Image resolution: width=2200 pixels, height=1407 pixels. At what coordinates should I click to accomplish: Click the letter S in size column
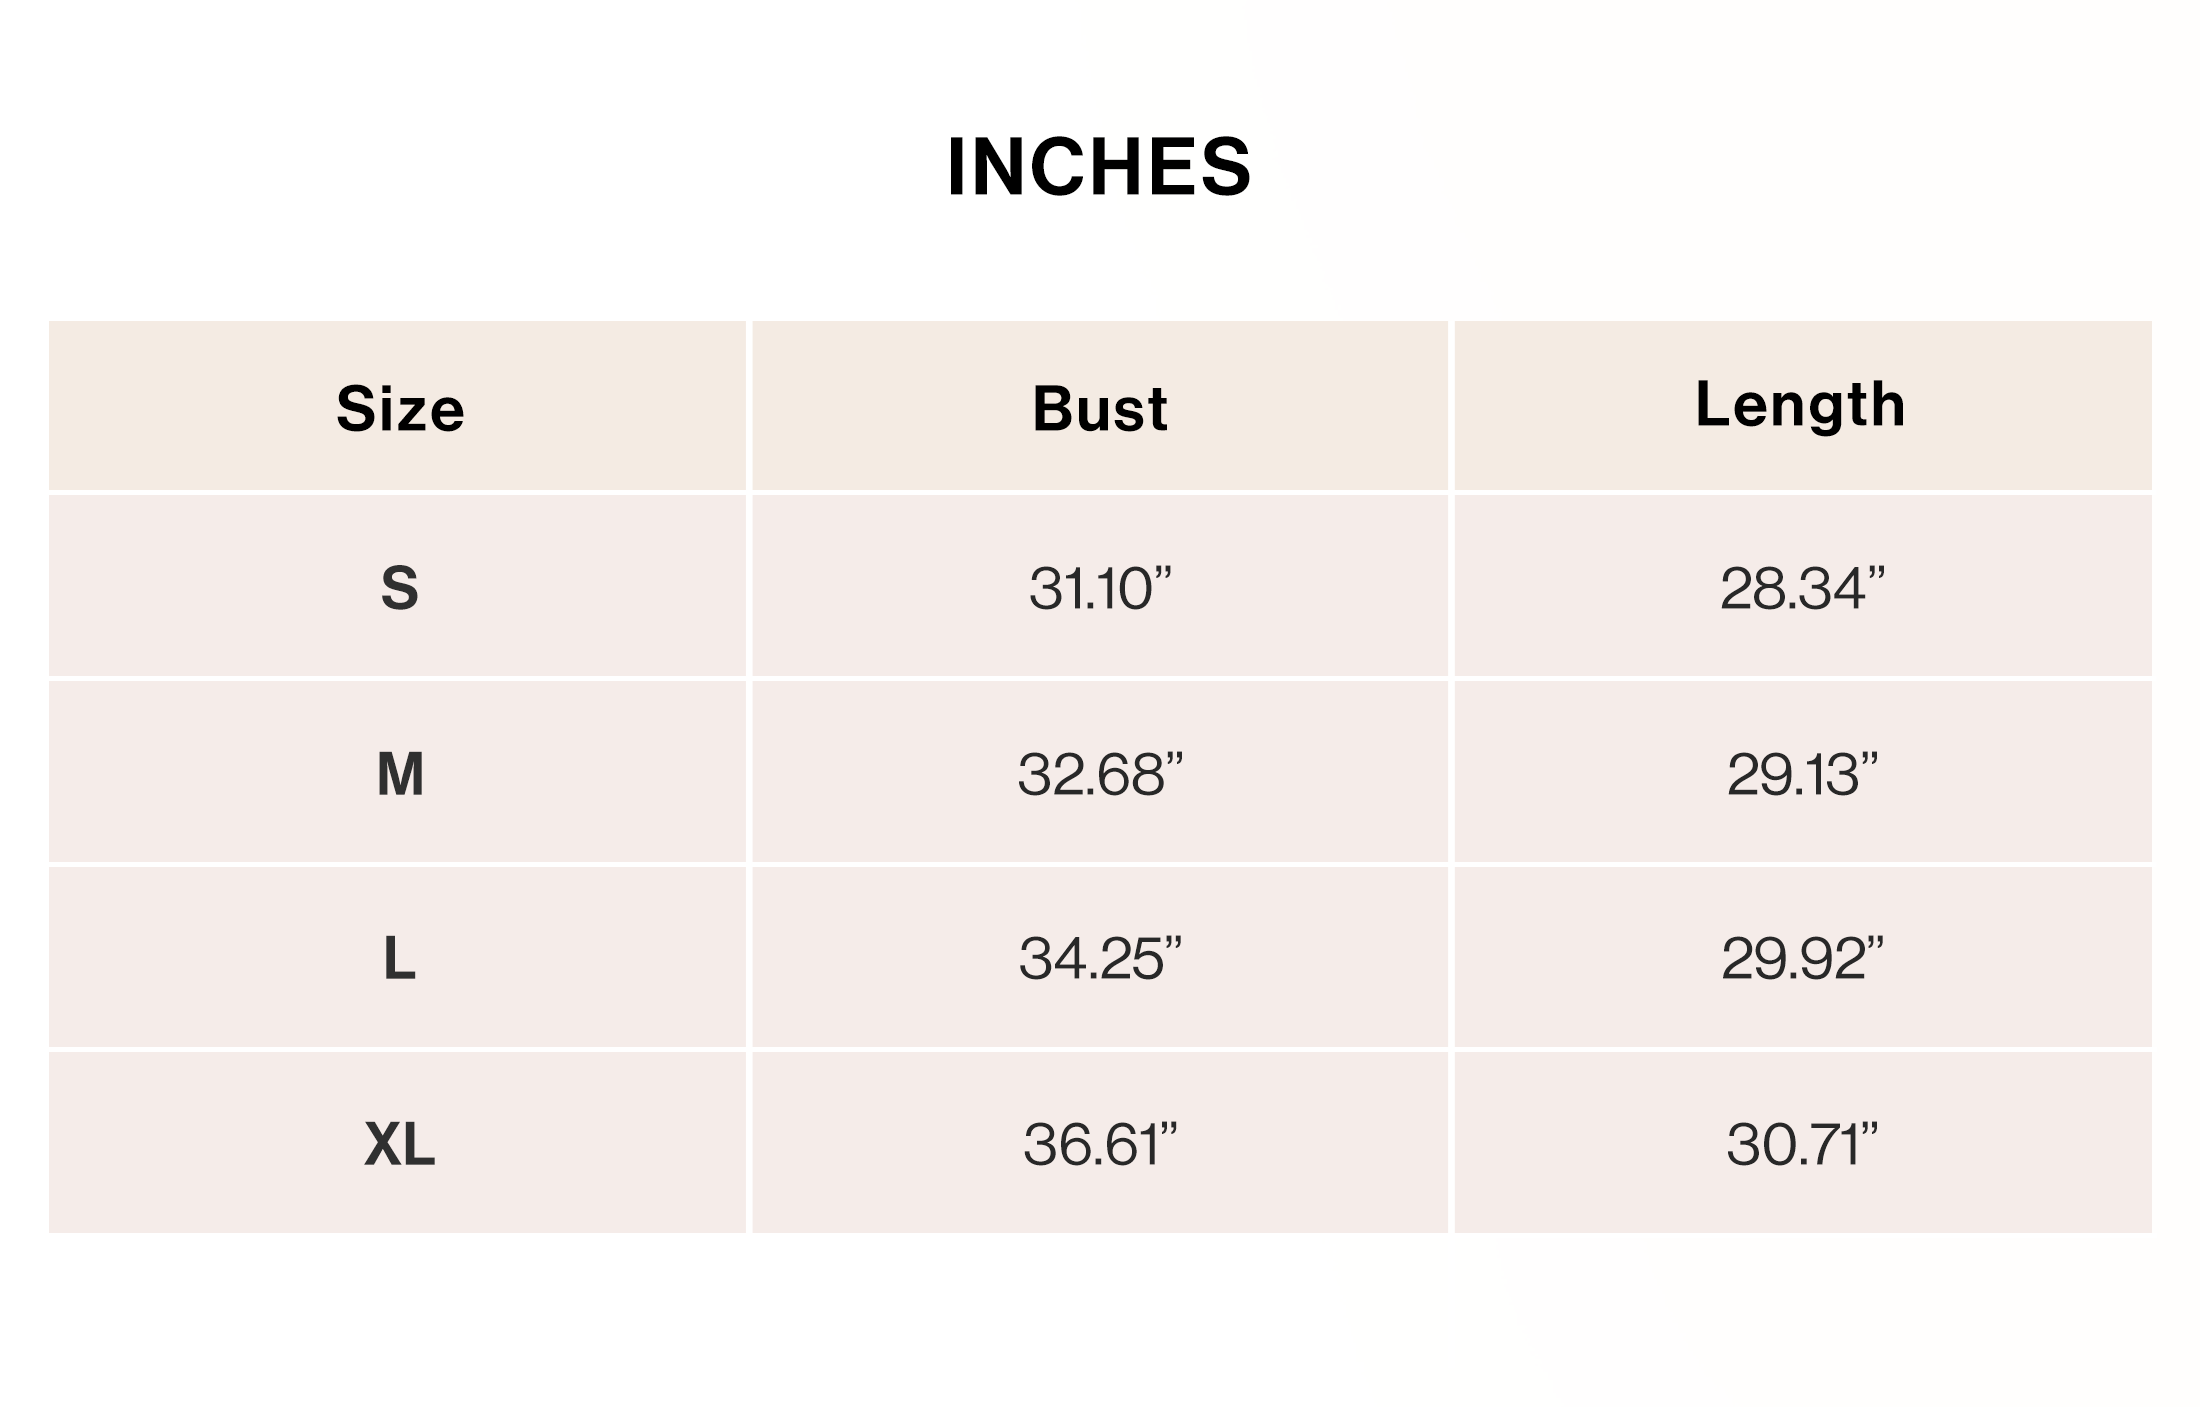click(x=399, y=588)
